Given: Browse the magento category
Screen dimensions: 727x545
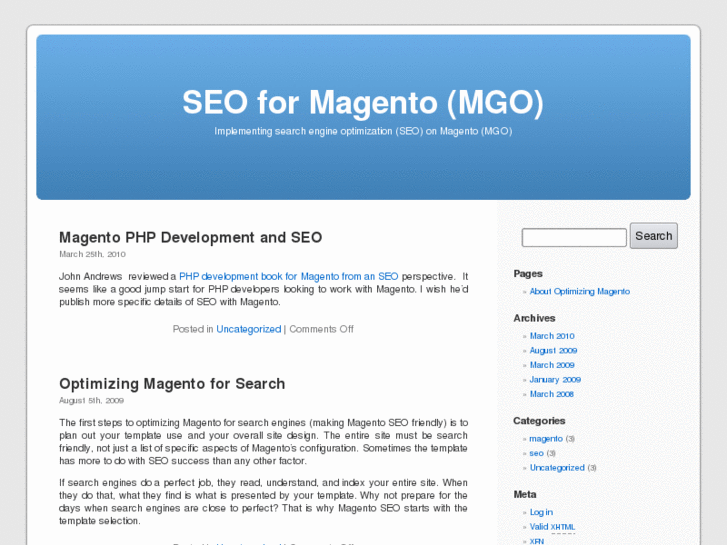Looking at the screenshot, I should point(546,439).
